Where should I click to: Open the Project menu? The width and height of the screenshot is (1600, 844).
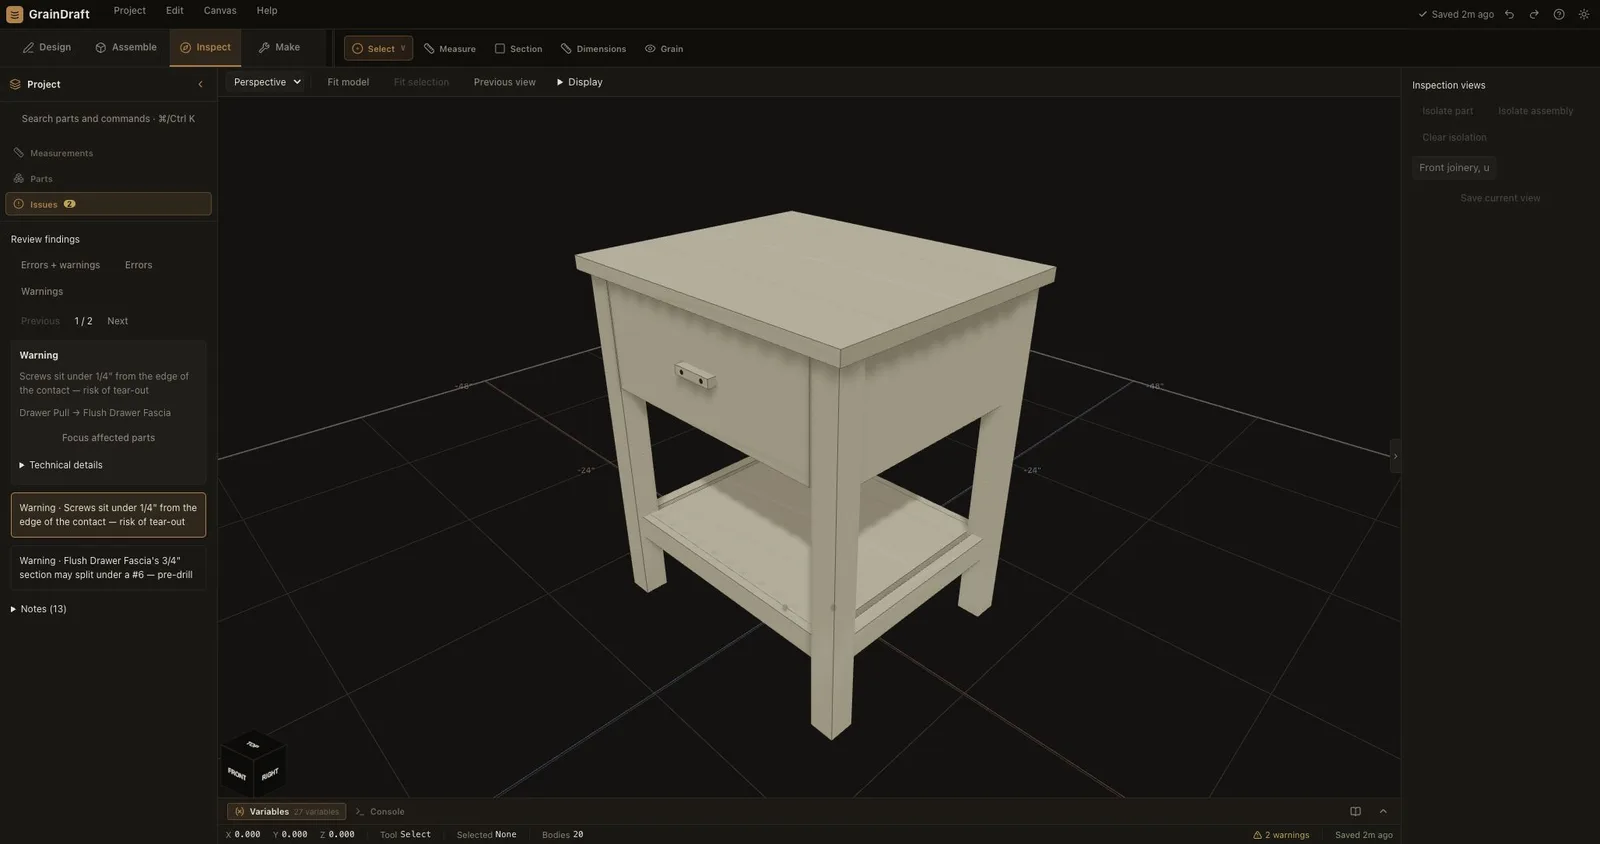coord(129,10)
